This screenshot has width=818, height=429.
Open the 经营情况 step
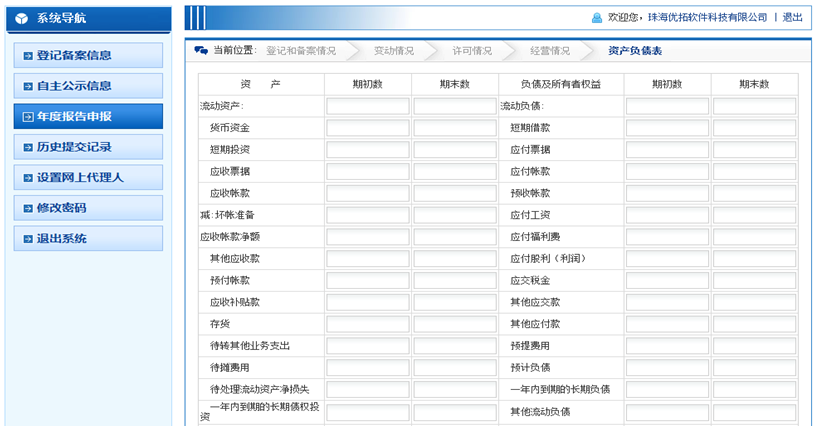(x=550, y=51)
